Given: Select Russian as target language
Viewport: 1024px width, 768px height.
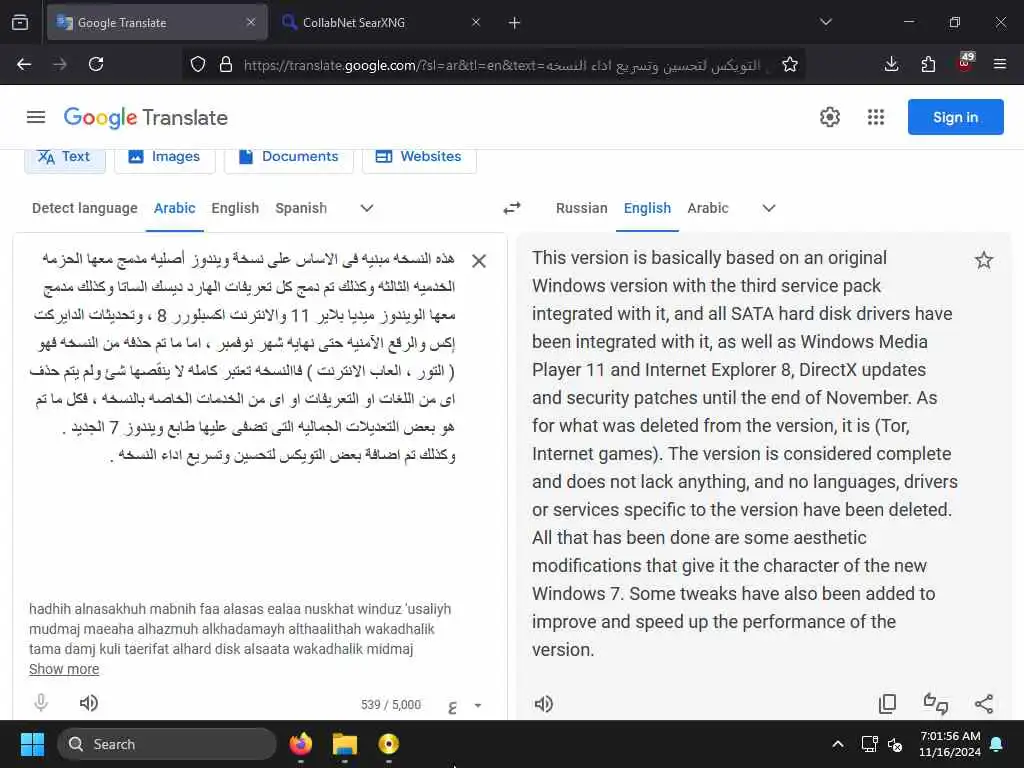Looking at the screenshot, I should click(x=582, y=208).
